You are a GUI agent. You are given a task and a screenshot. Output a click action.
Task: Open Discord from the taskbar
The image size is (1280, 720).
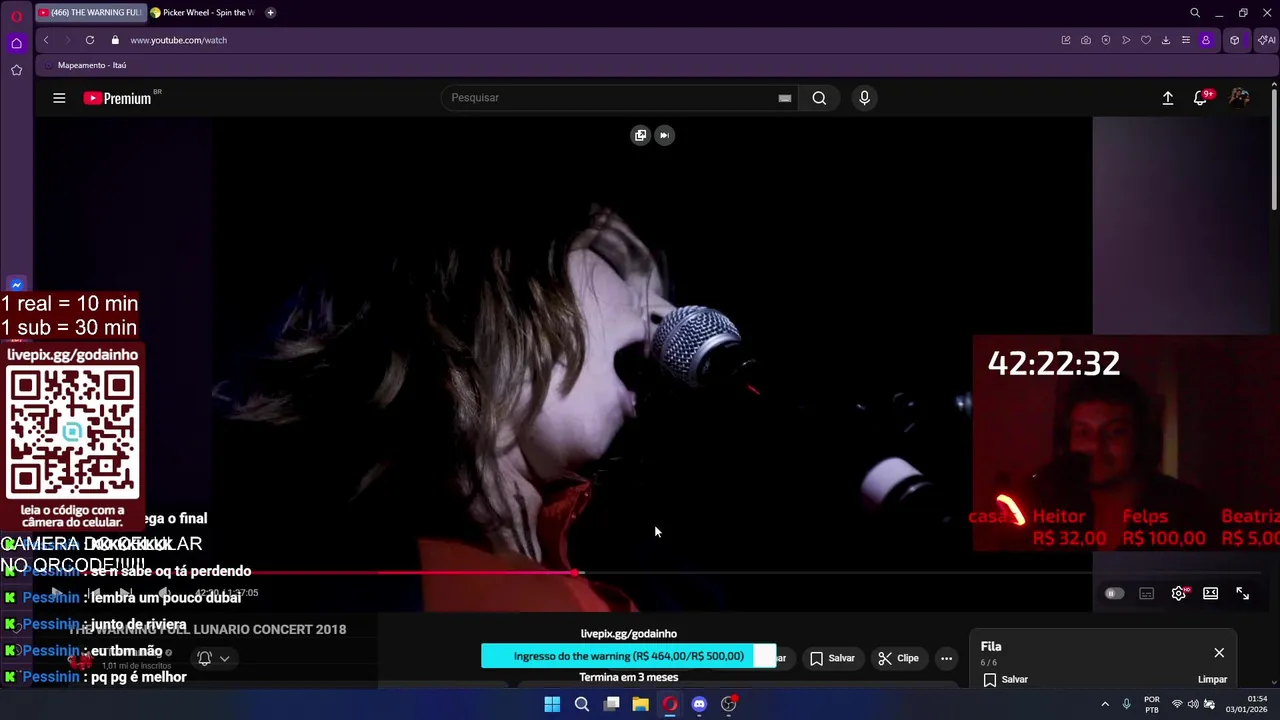point(699,704)
